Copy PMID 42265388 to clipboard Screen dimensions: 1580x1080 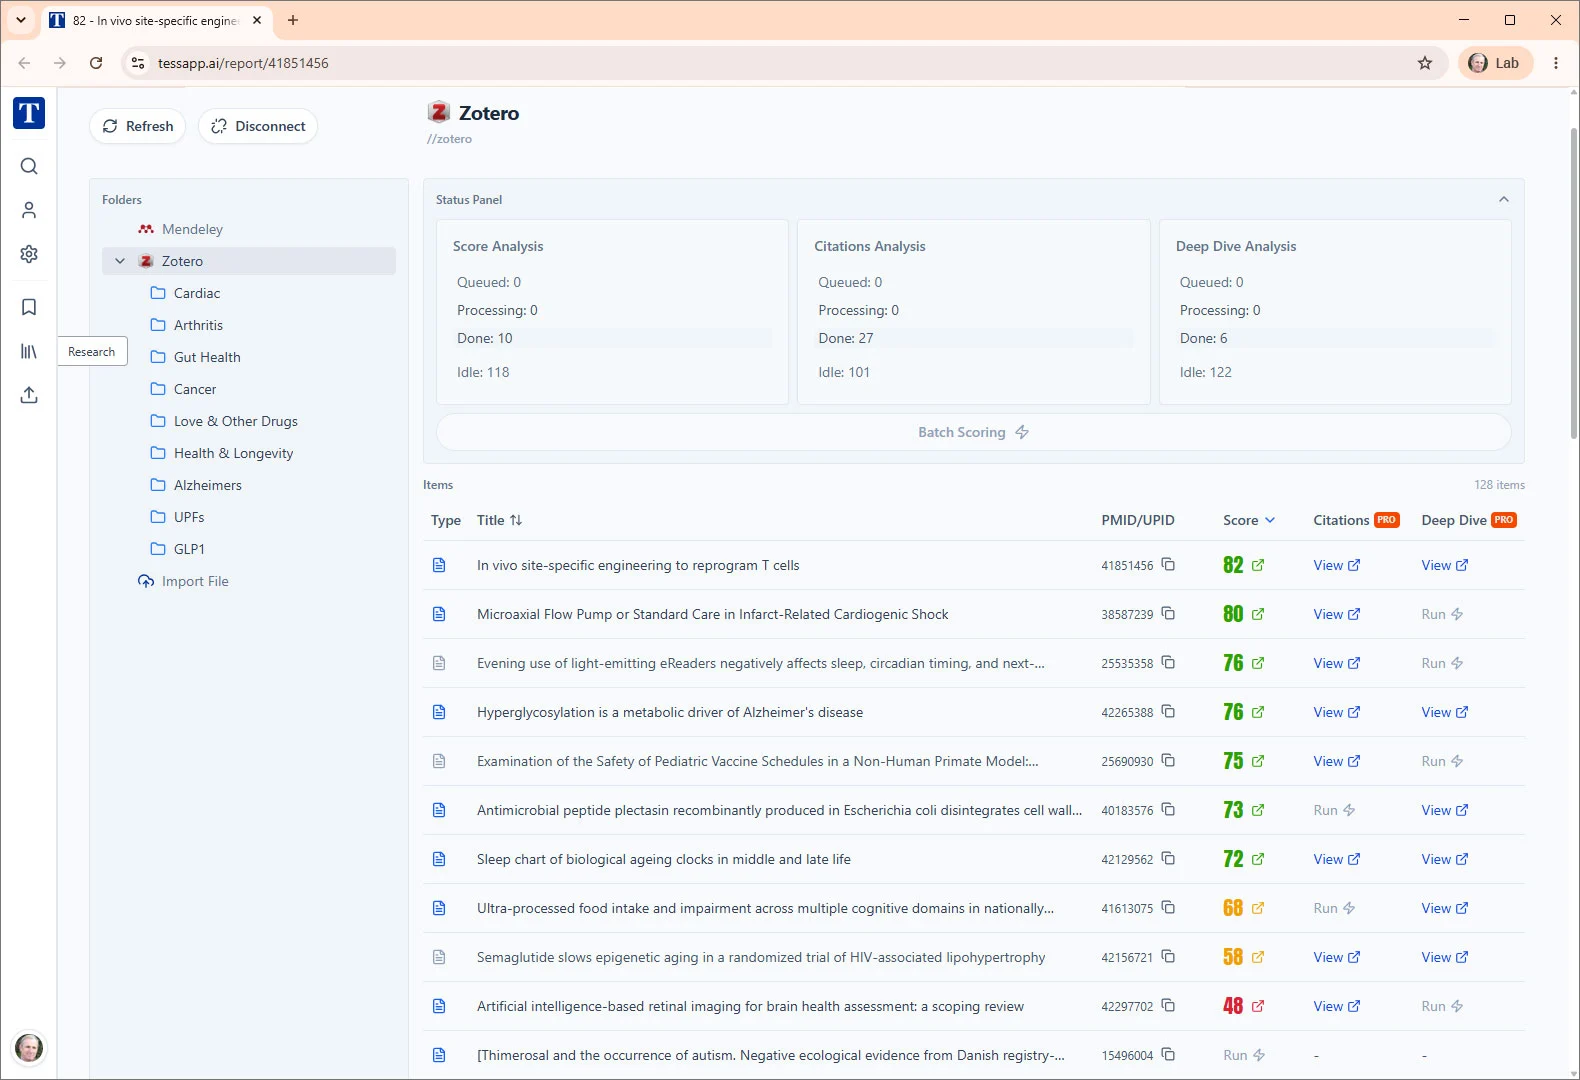(1168, 712)
